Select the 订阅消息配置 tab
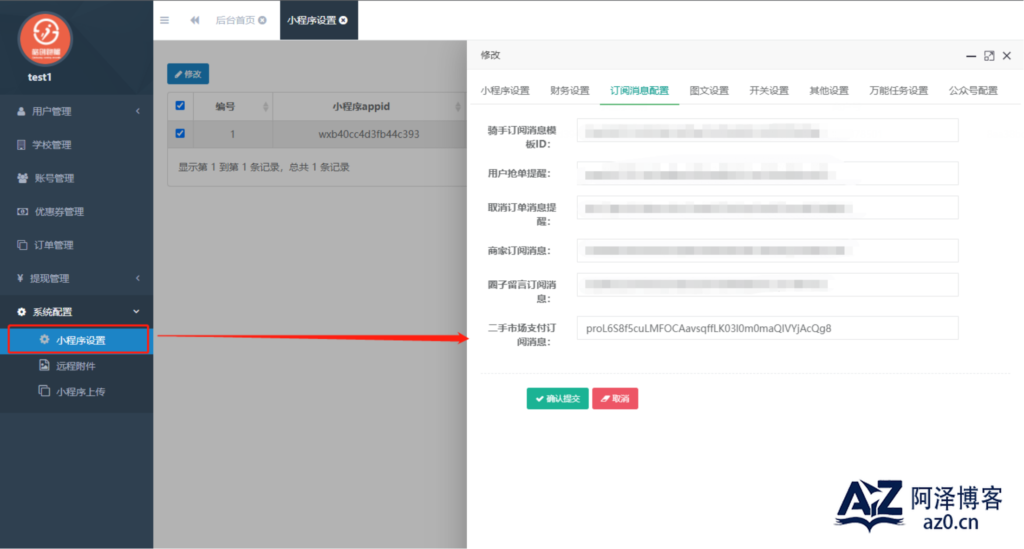Image resolution: width=1024 pixels, height=549 pixels. point(639,91)
